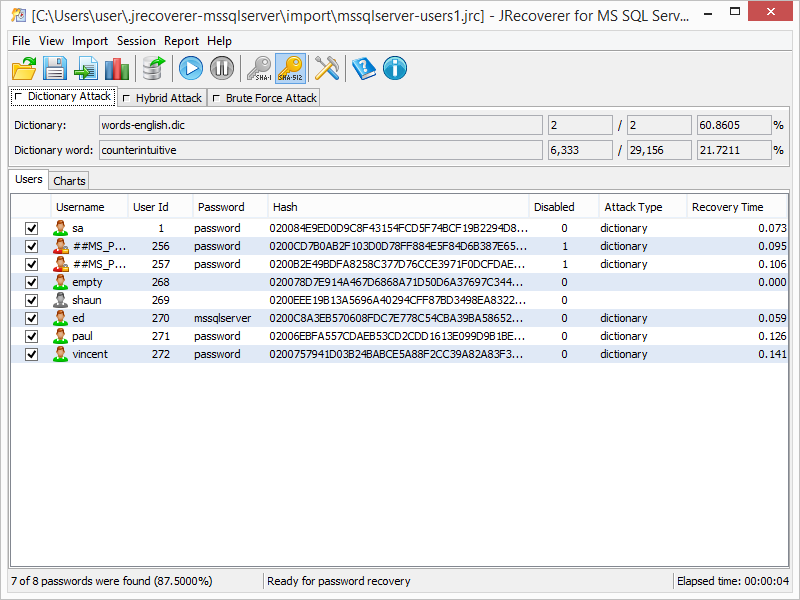Click the user icon for vincent
The image size is (800, 600).
[x=61, y=354]
